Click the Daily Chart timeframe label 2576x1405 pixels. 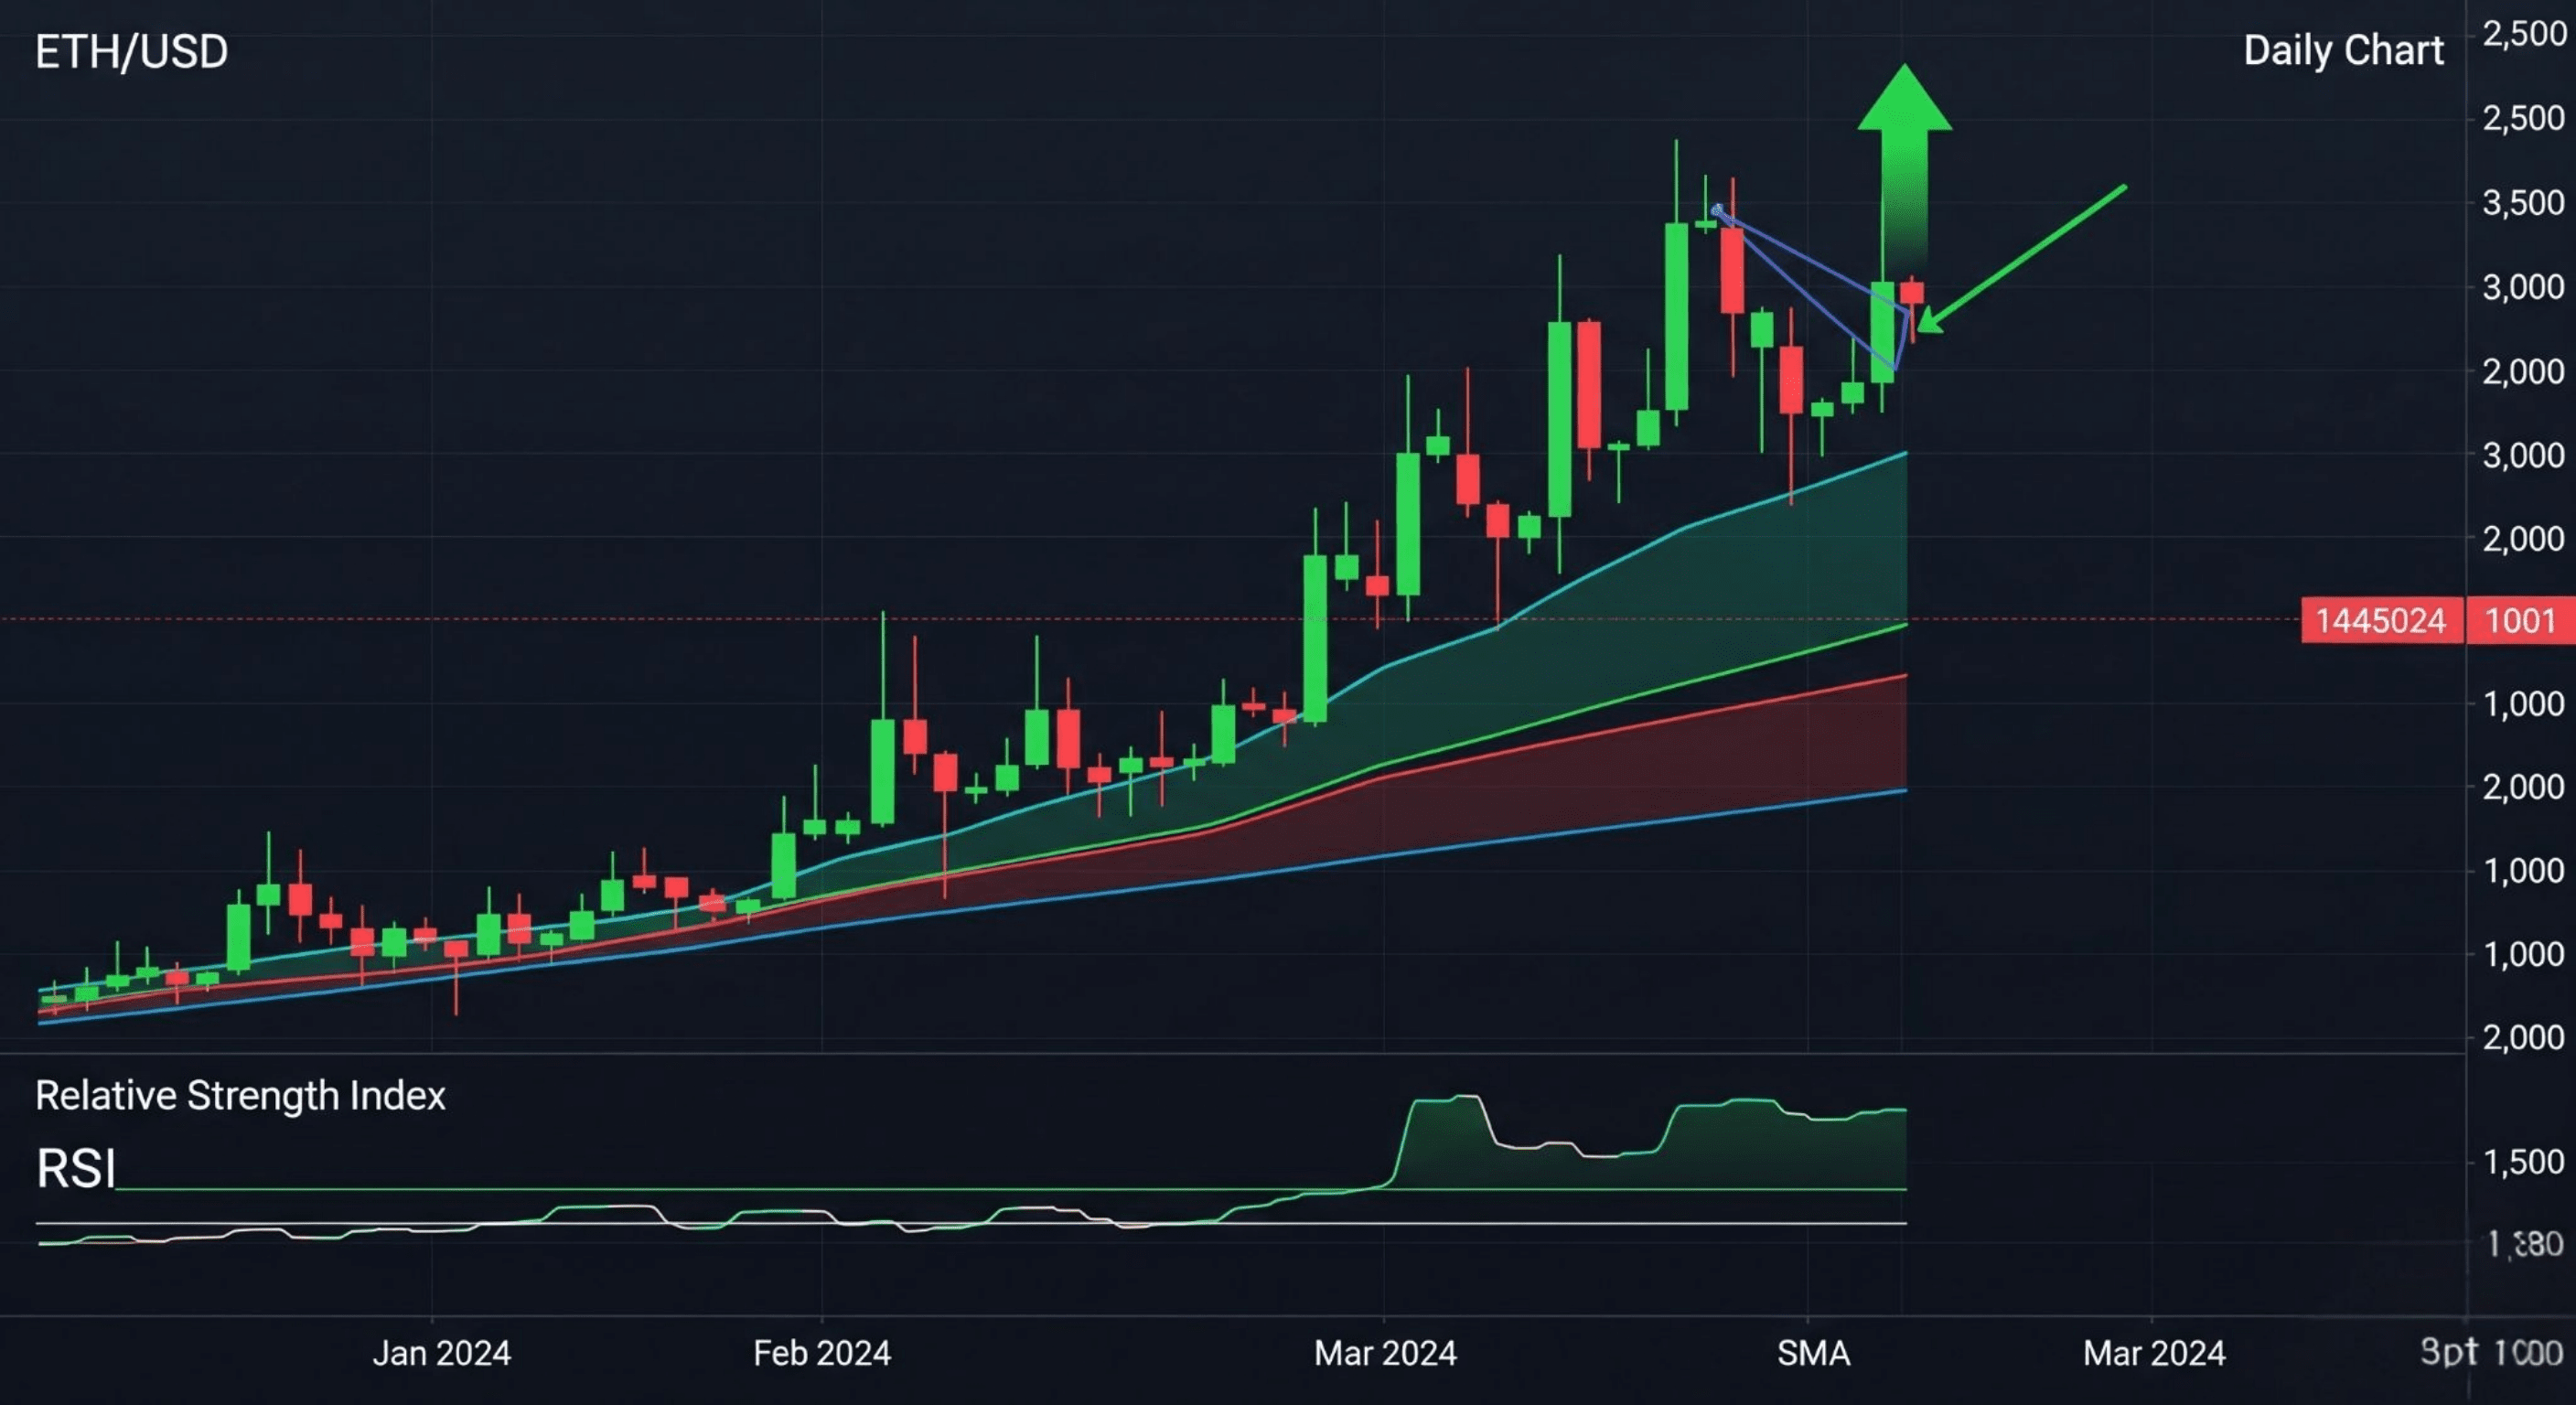tap(2343, 50)
